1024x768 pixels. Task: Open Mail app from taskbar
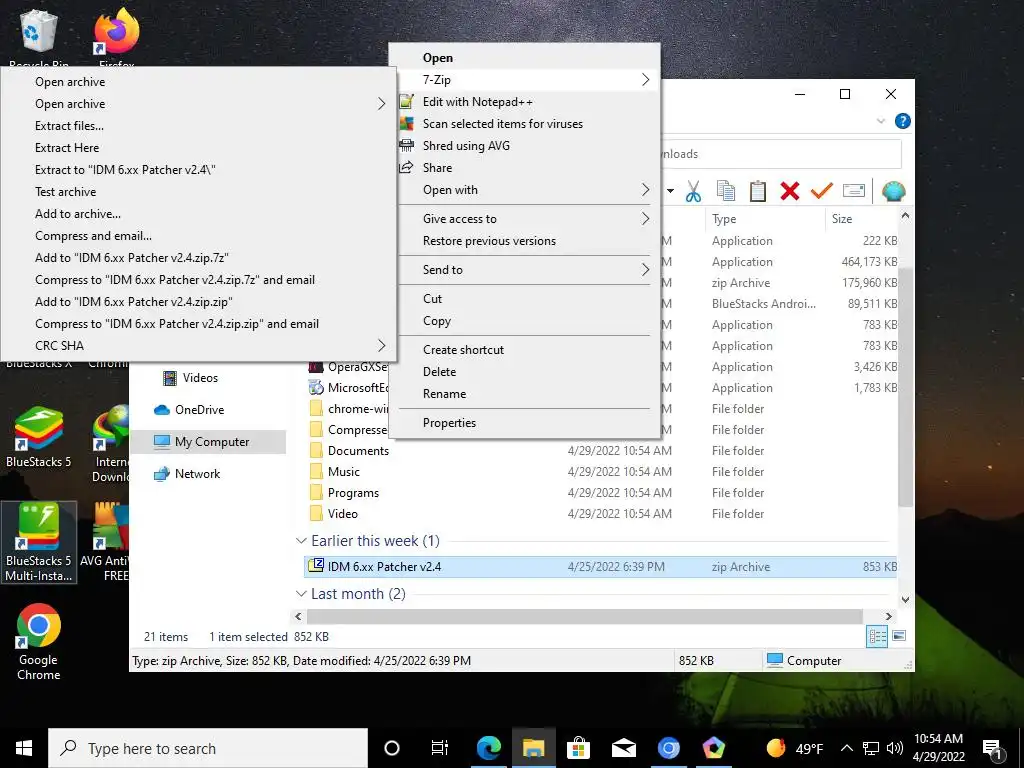click(x=624, y=748)
